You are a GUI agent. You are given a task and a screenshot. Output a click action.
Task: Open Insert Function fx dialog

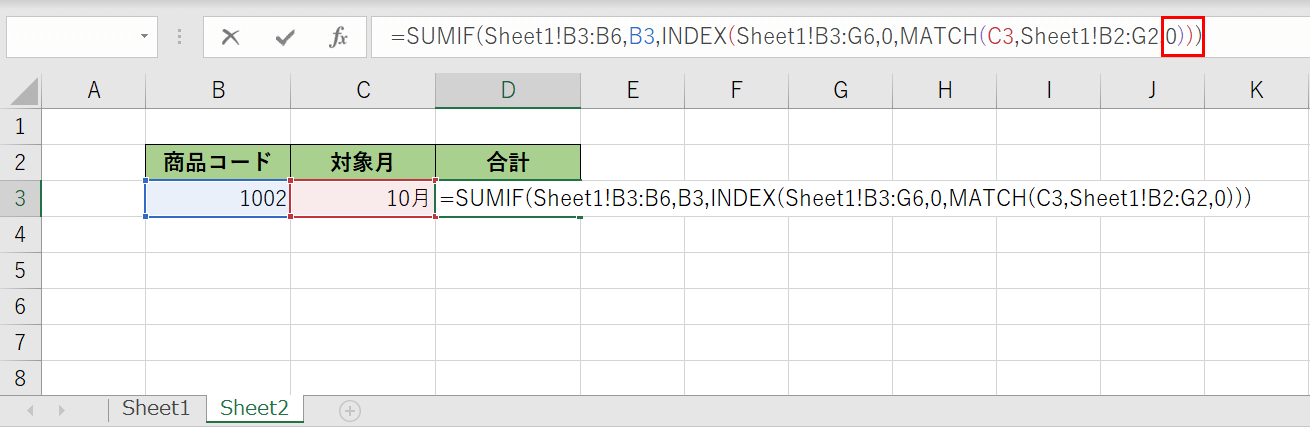[339, 38]
